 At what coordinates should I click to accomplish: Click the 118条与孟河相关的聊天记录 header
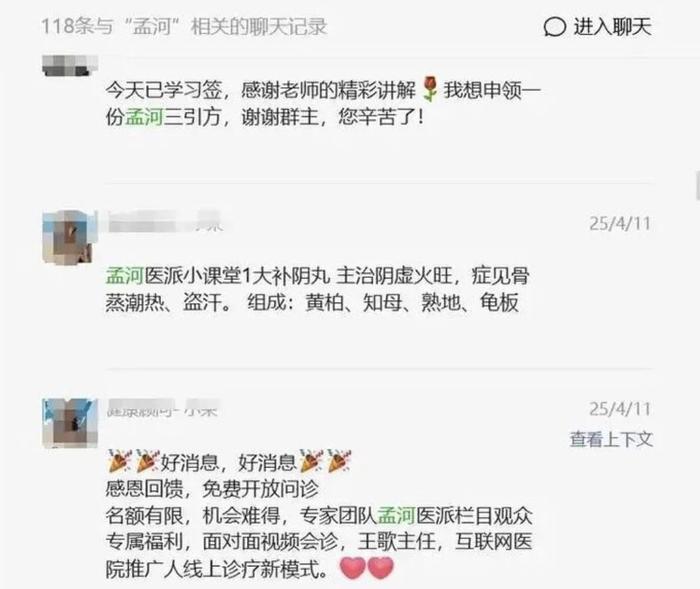(184, 26)
